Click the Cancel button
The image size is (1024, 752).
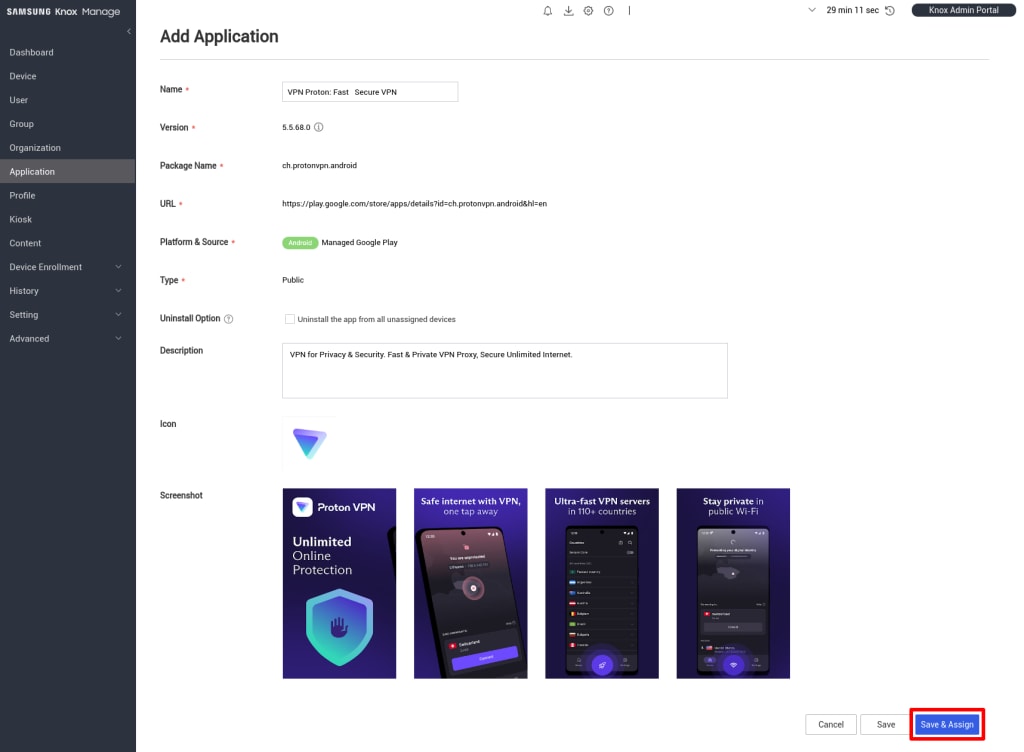[x=831, y=725]
